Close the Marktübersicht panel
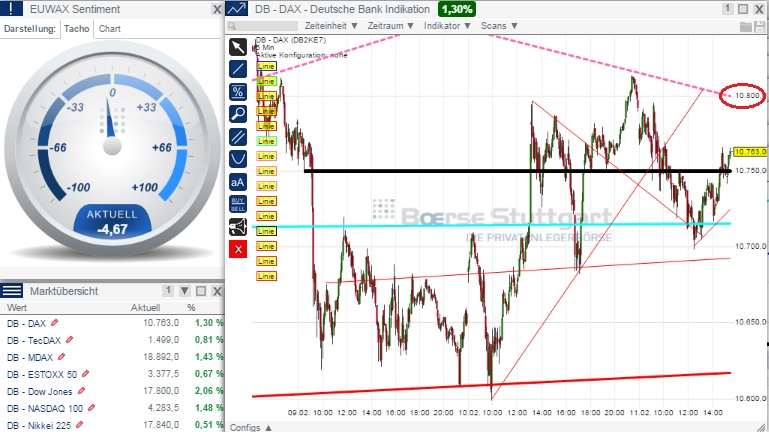The height and width of the screenshot is (432, 769). [217, 291]
